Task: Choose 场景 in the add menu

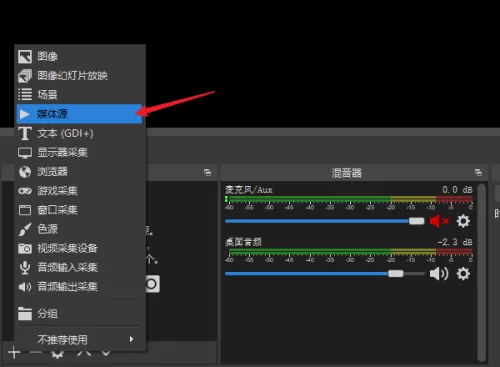Action: tap(80, 95)
